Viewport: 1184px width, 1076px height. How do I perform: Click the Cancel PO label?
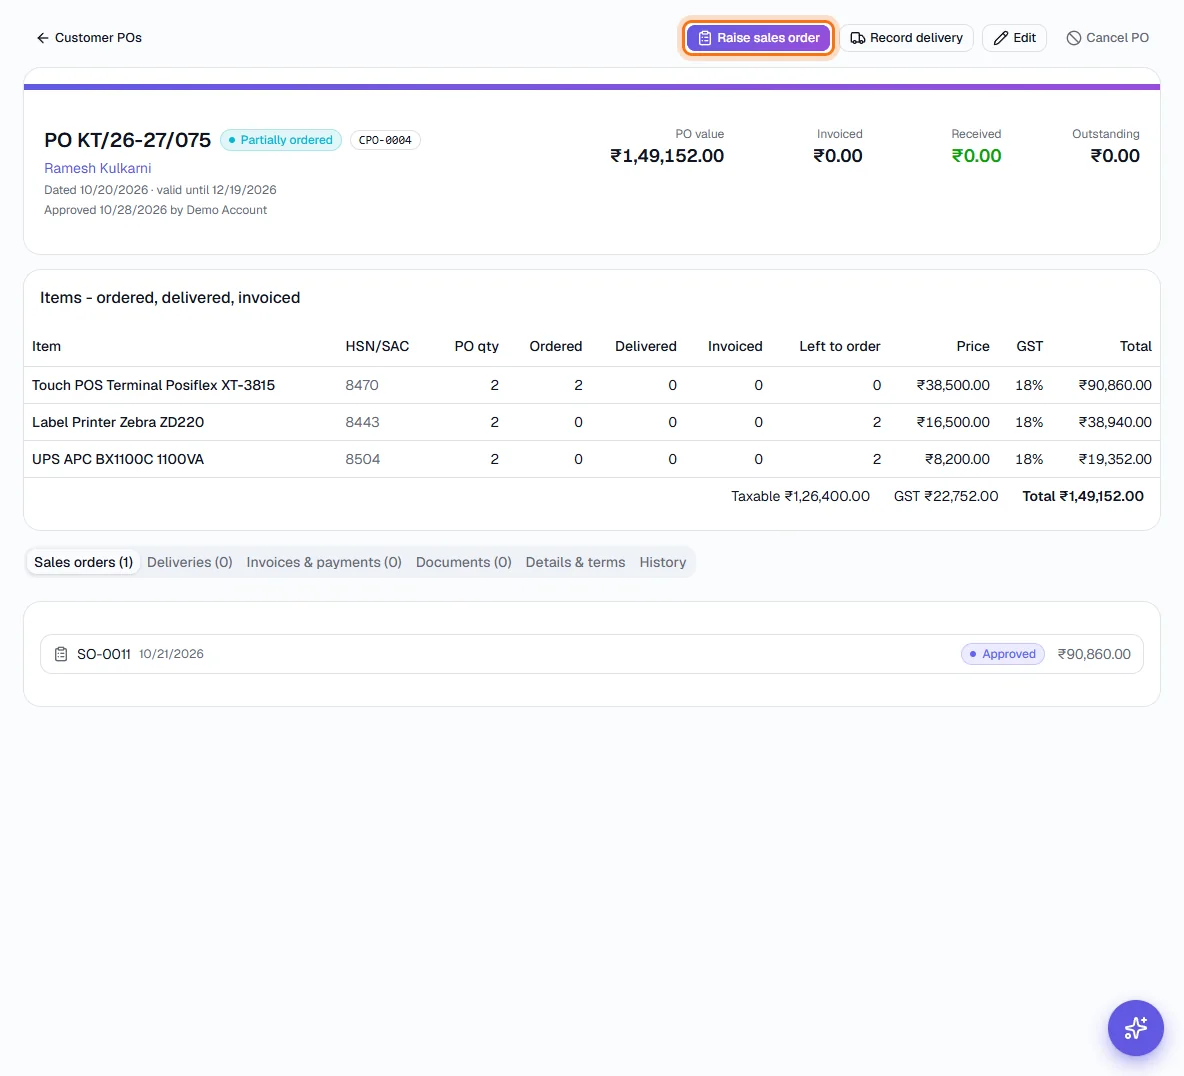tap(1117, 38)
